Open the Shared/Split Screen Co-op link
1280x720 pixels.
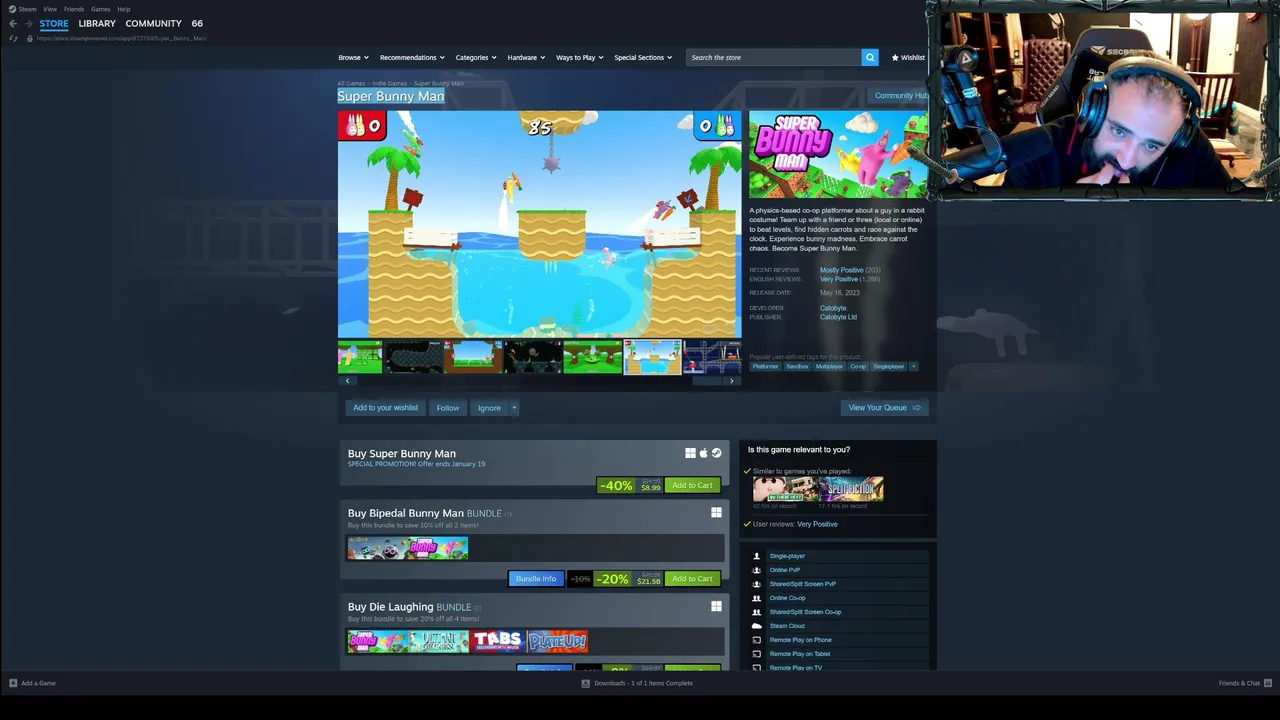pyautogui.click(x=805, y=612)
